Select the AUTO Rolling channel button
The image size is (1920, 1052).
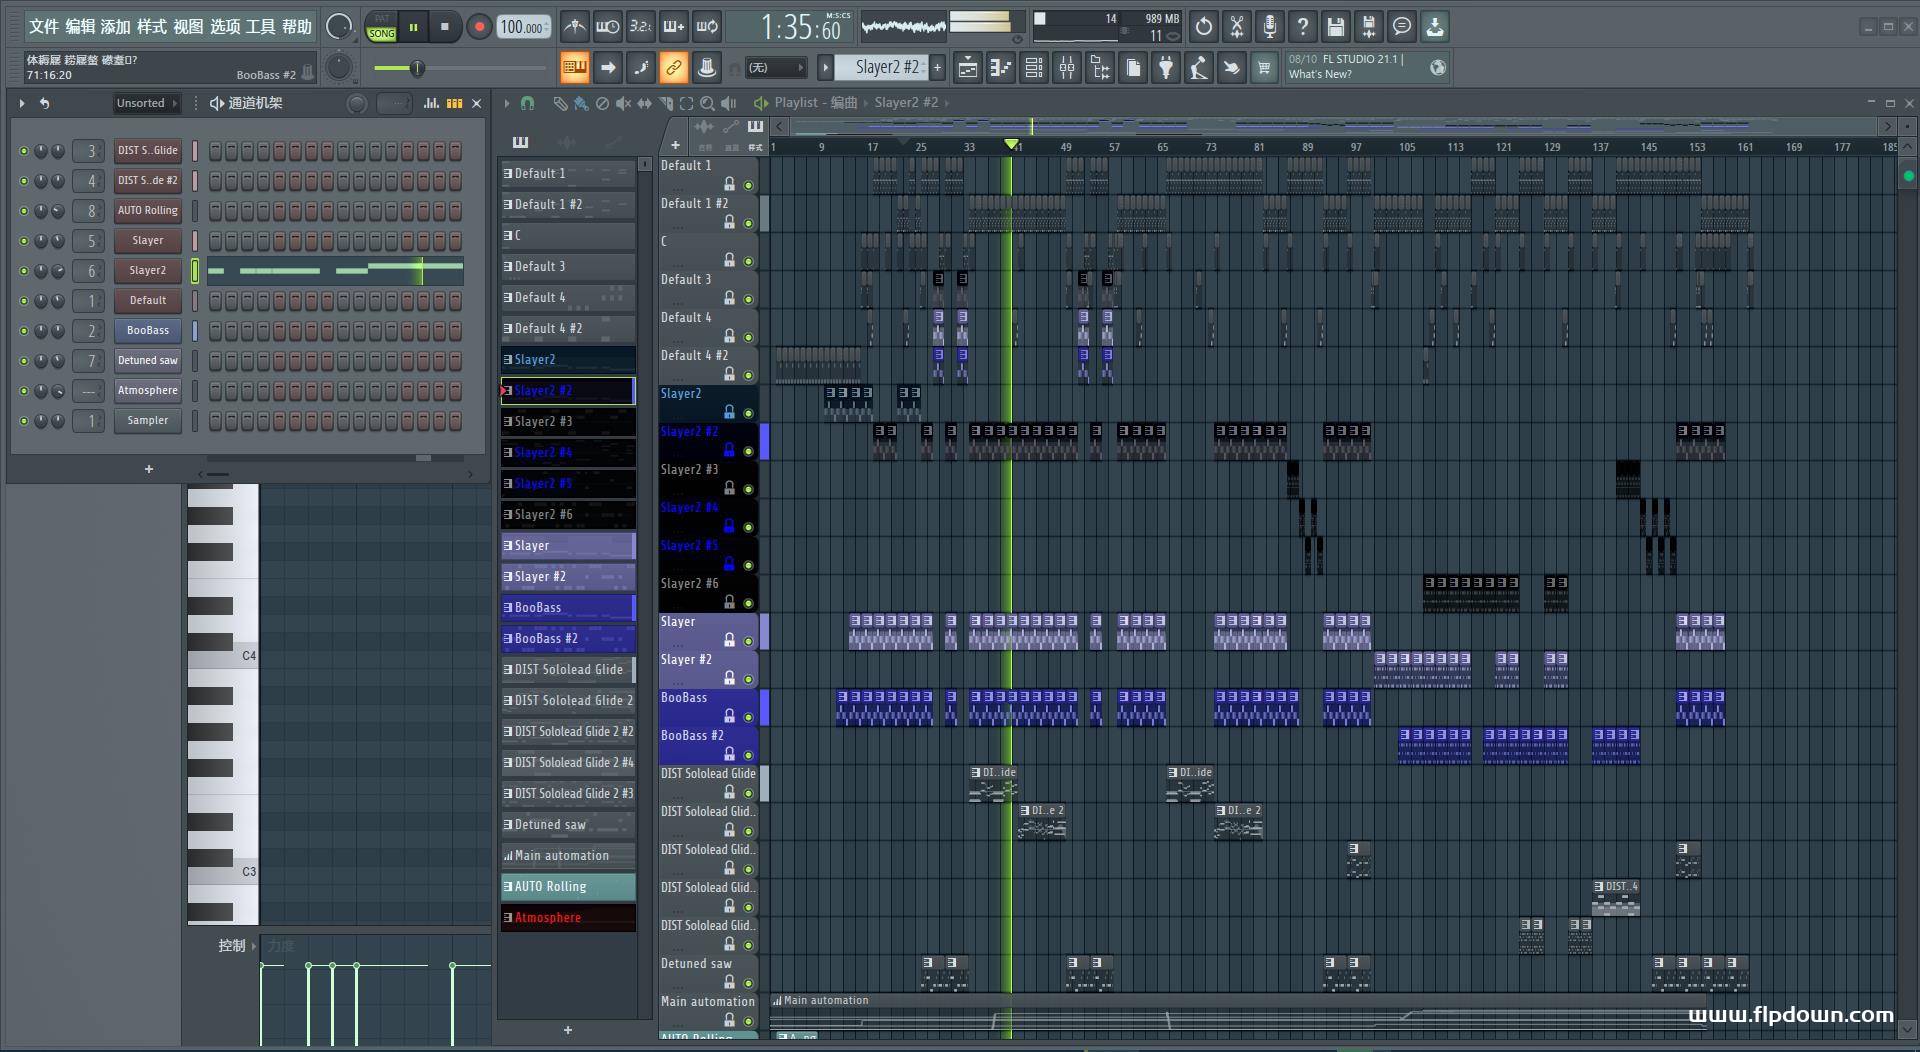pyautogui.click(x=147, y=211)
